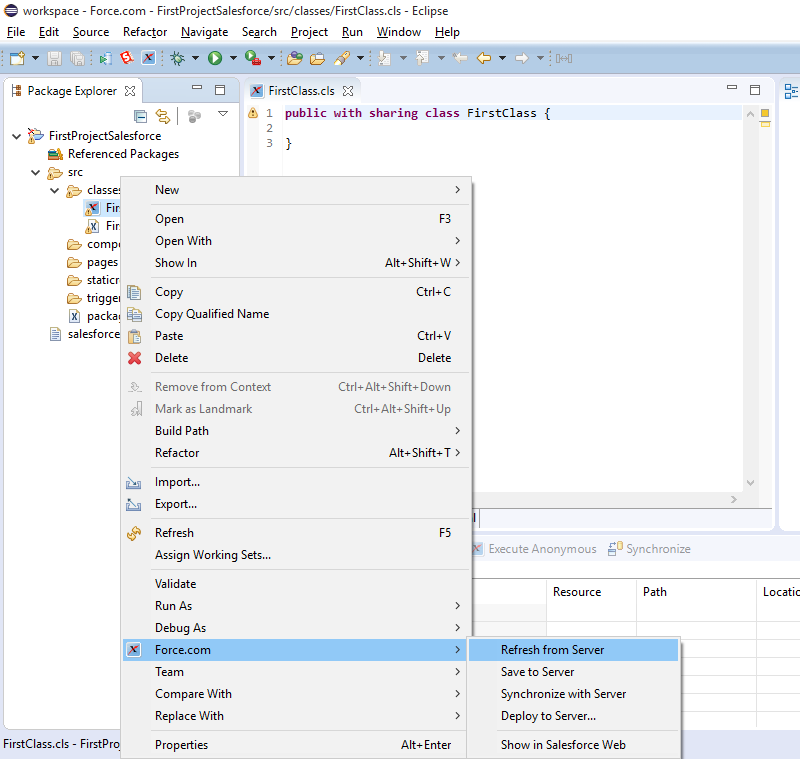Click Referenced Packages in project tree
800x759 pixels.
(123, 154)
